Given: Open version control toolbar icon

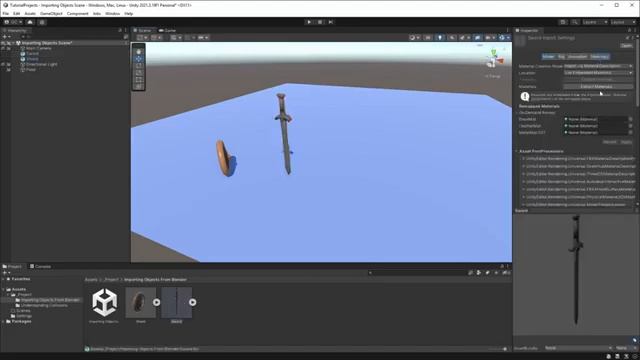Looking at the screenshot, I should 42,22.
